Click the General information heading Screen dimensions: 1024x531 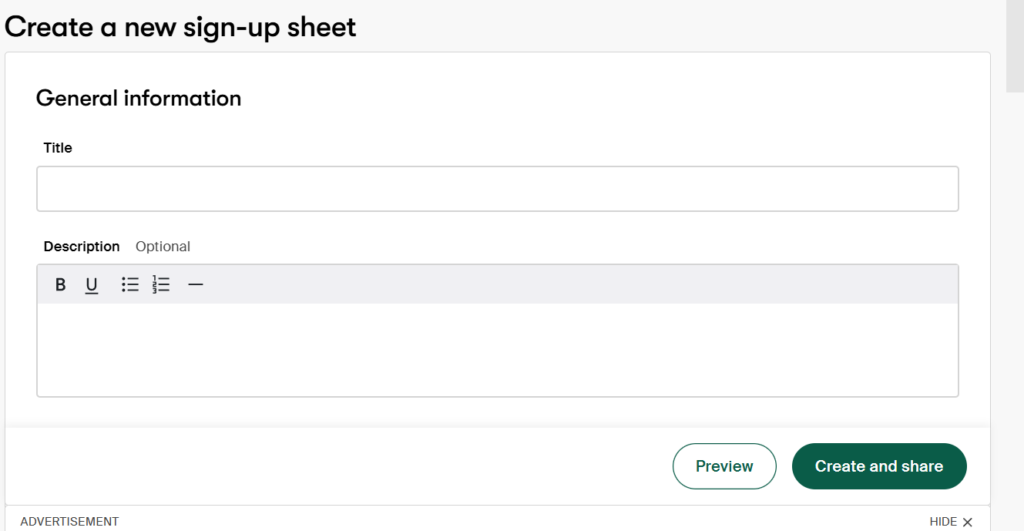(x=138, y=98)
